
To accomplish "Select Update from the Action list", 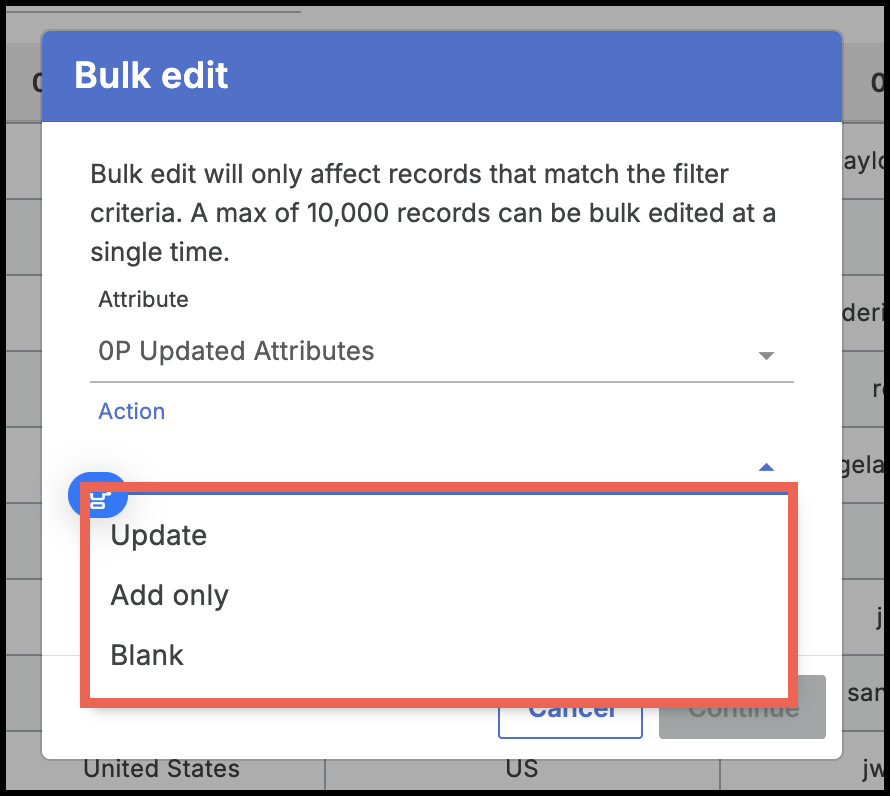I will pyautogui.click(x=158, y=535).
